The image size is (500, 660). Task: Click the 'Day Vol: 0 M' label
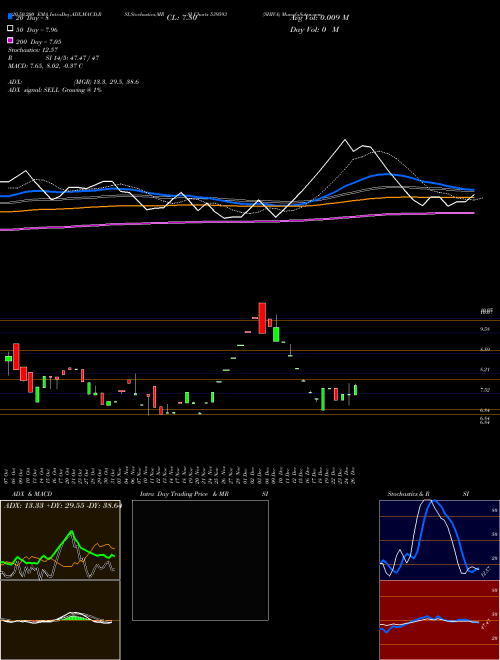[x=315, y=30]
